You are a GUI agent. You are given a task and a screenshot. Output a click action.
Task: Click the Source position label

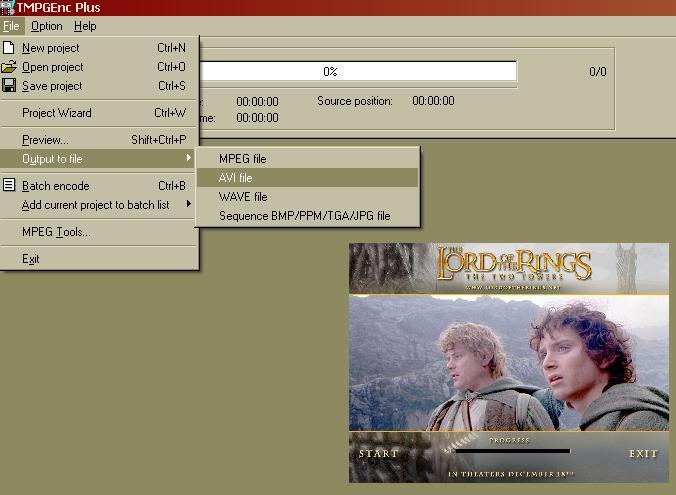coord(355,101)
